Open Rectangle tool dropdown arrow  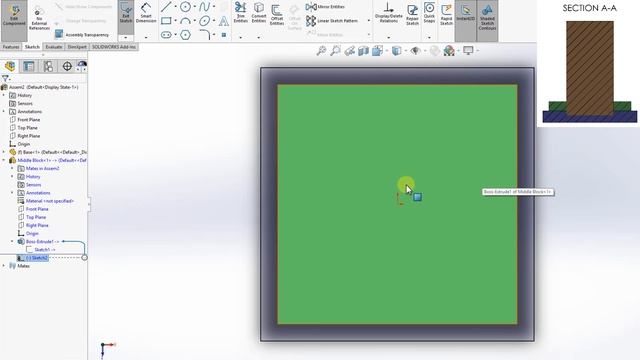176,21
